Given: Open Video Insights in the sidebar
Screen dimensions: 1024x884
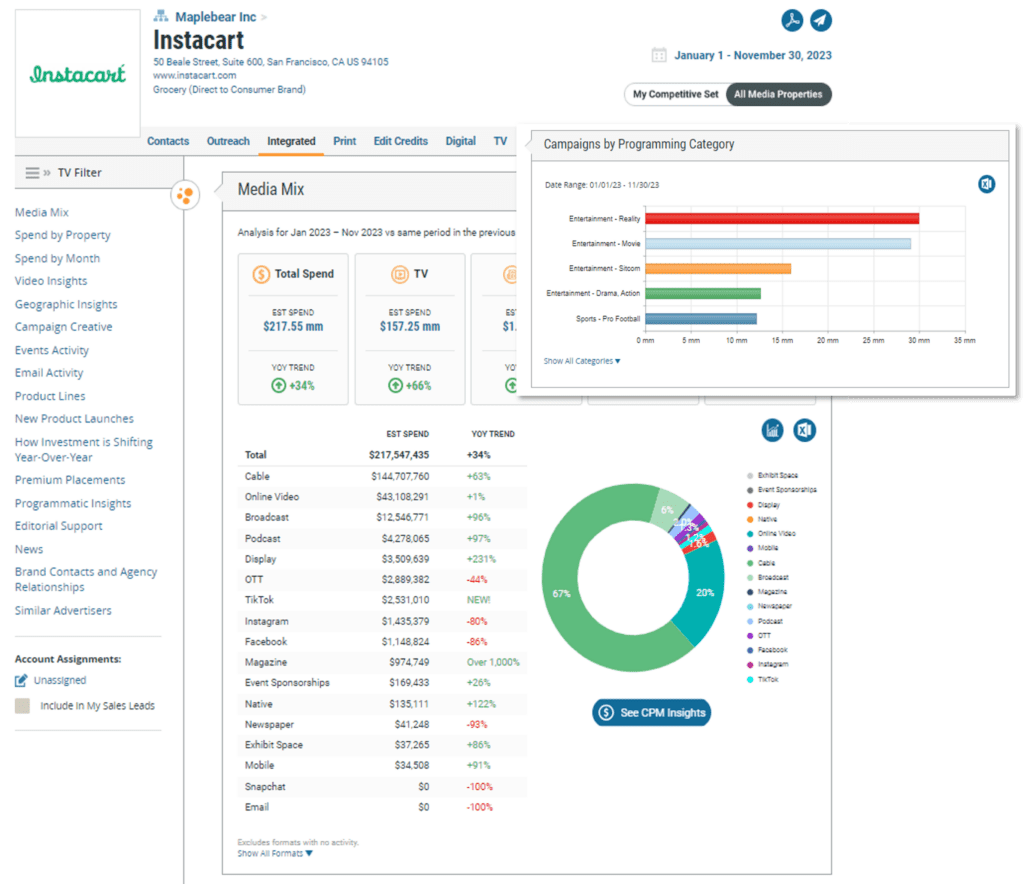Looking at the screenshot, I should point(51,281).
